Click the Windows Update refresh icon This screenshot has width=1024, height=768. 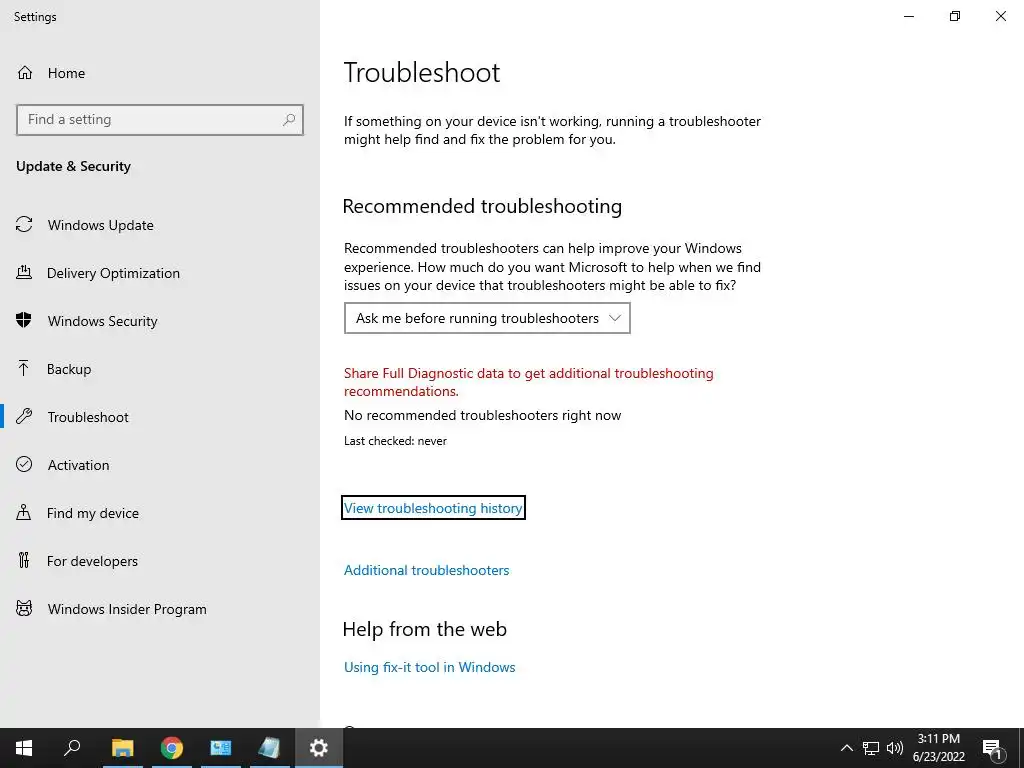click(24, 225)
